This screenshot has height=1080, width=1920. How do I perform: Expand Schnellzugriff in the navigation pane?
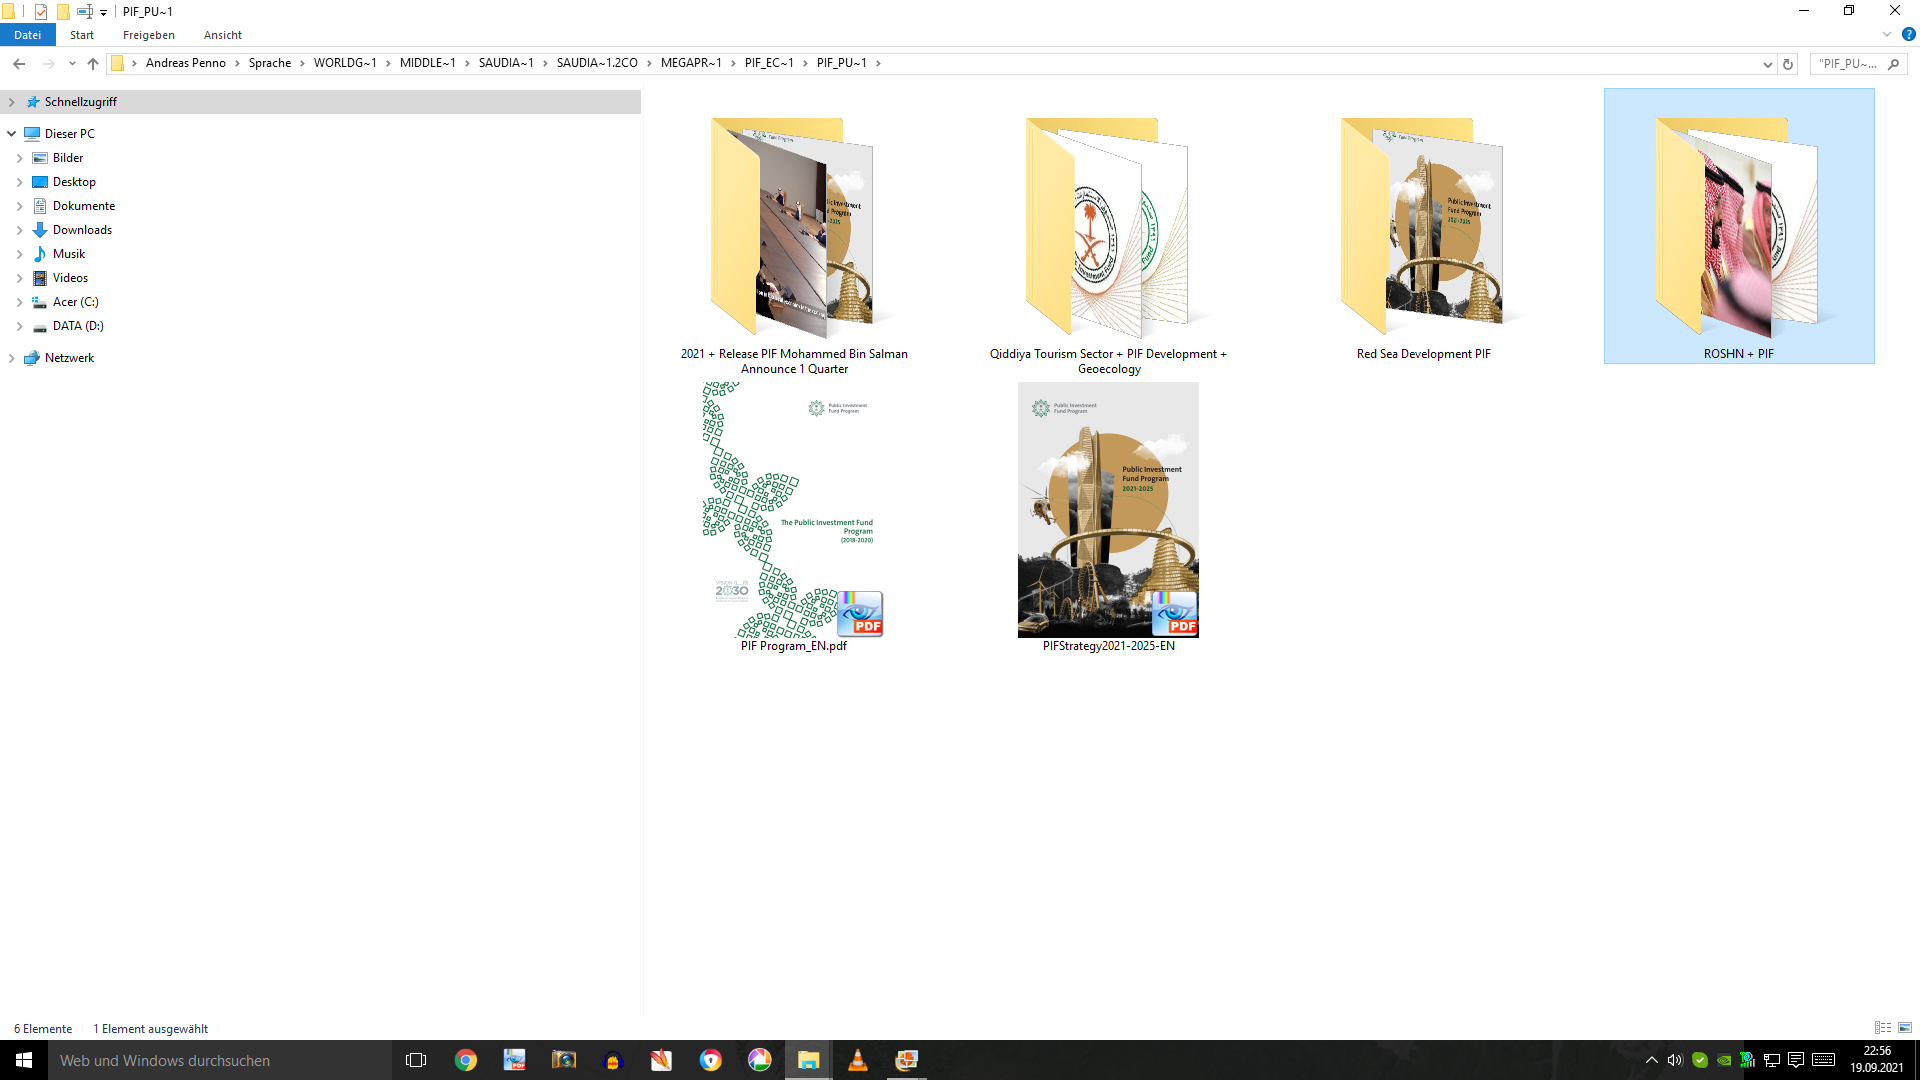[12, 102]
